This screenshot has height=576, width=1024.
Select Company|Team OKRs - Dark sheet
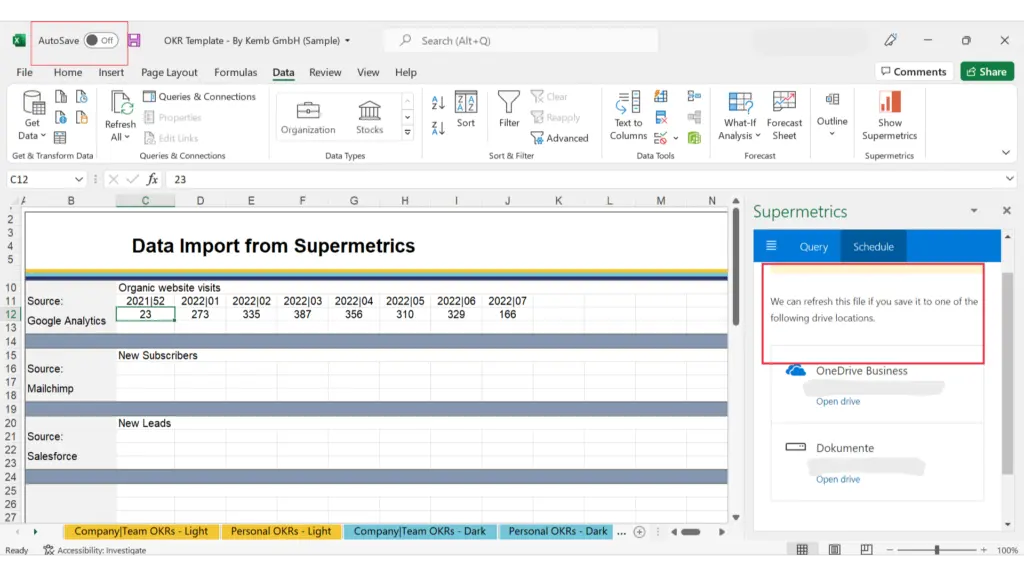(x=419, y=532)
